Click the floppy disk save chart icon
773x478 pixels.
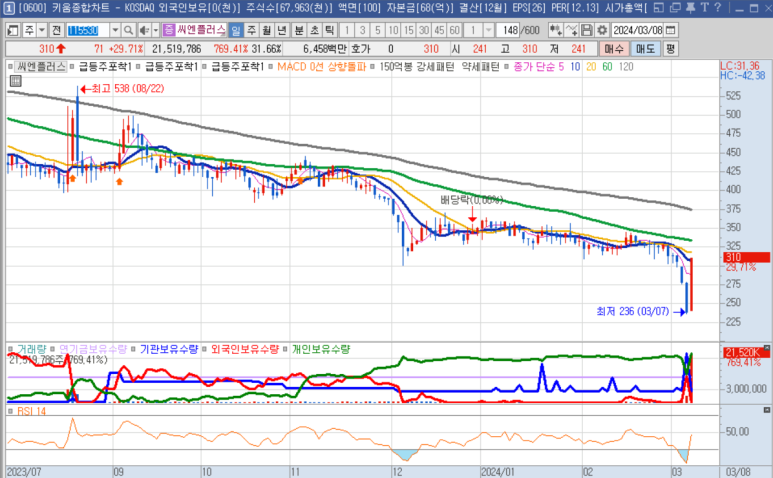point(587,30)
